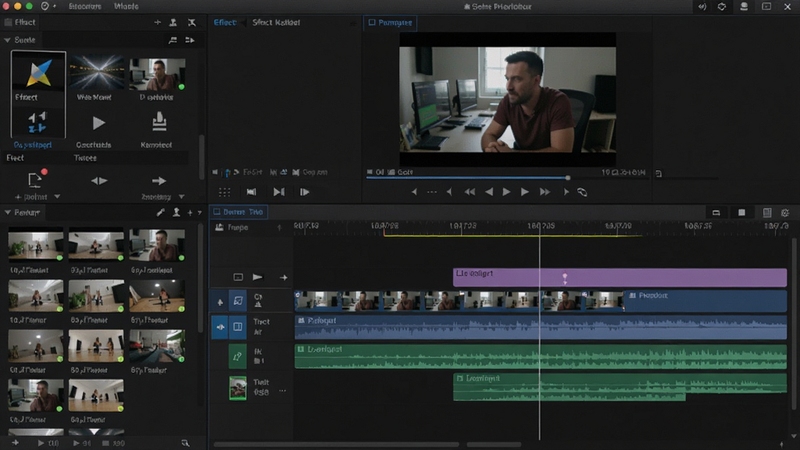Click the grid dots icon in effect controls
The width and height of the screenshot is (800, 450).
pyautogui.click(x=224, y=192)
